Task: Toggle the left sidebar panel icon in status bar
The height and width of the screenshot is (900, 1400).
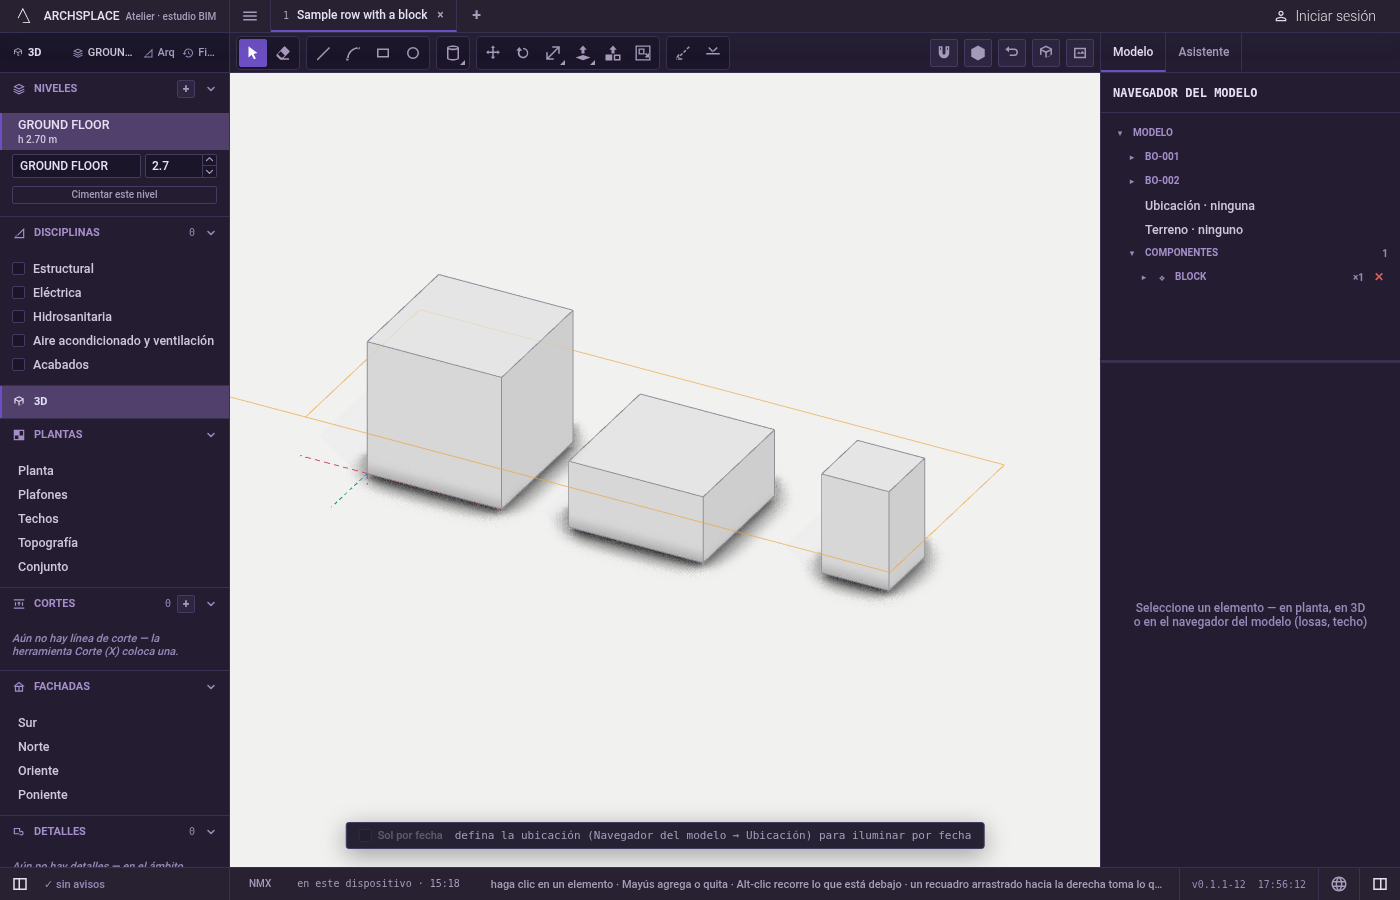Action: point(20,884)
